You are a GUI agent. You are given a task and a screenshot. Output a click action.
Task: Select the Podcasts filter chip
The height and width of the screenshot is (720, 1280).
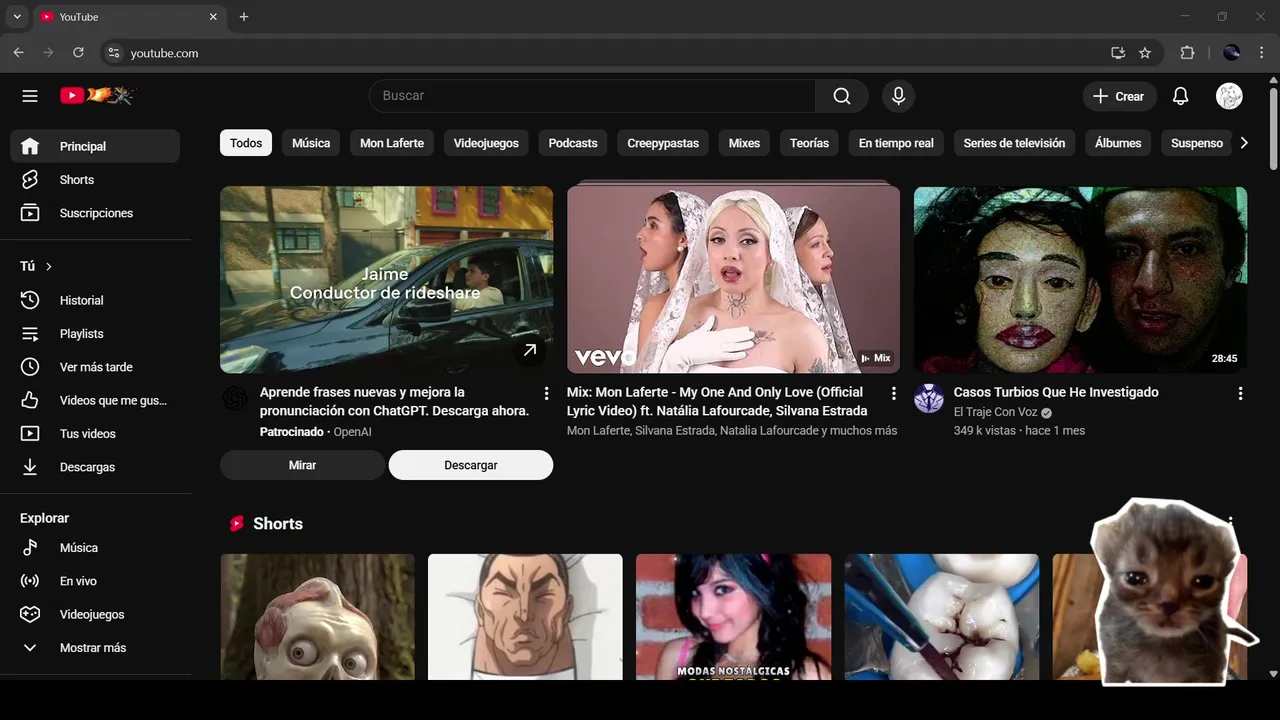[573, 143]
